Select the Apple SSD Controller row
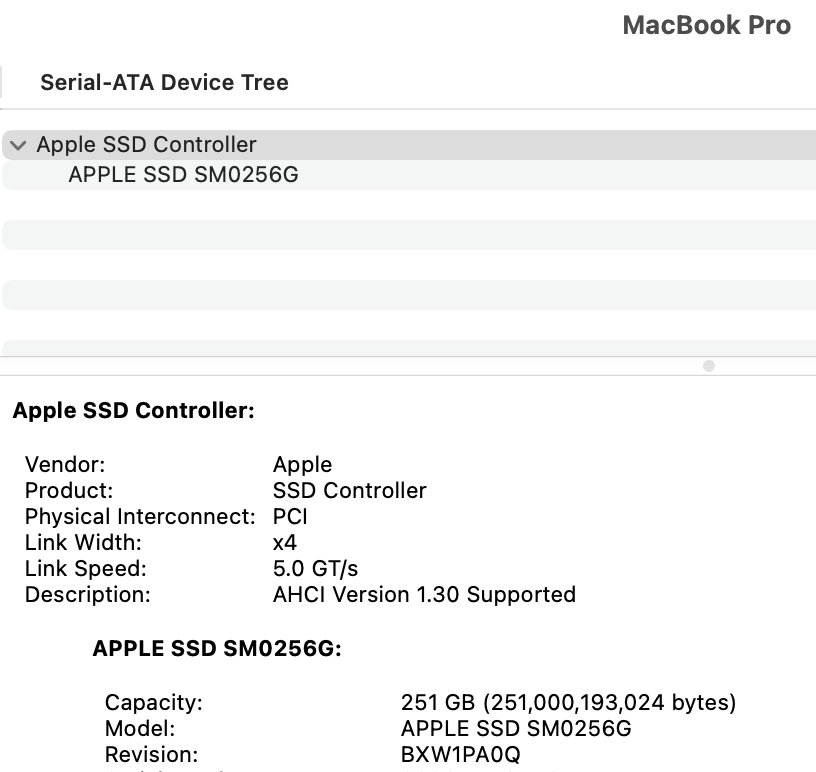 point(147,145)
